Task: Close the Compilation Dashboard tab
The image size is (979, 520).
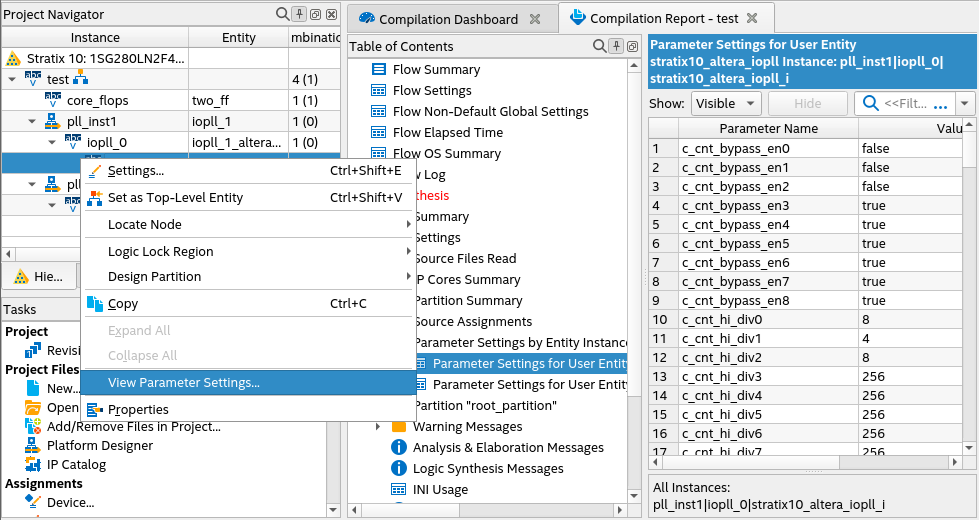Action: pos(535,19)
